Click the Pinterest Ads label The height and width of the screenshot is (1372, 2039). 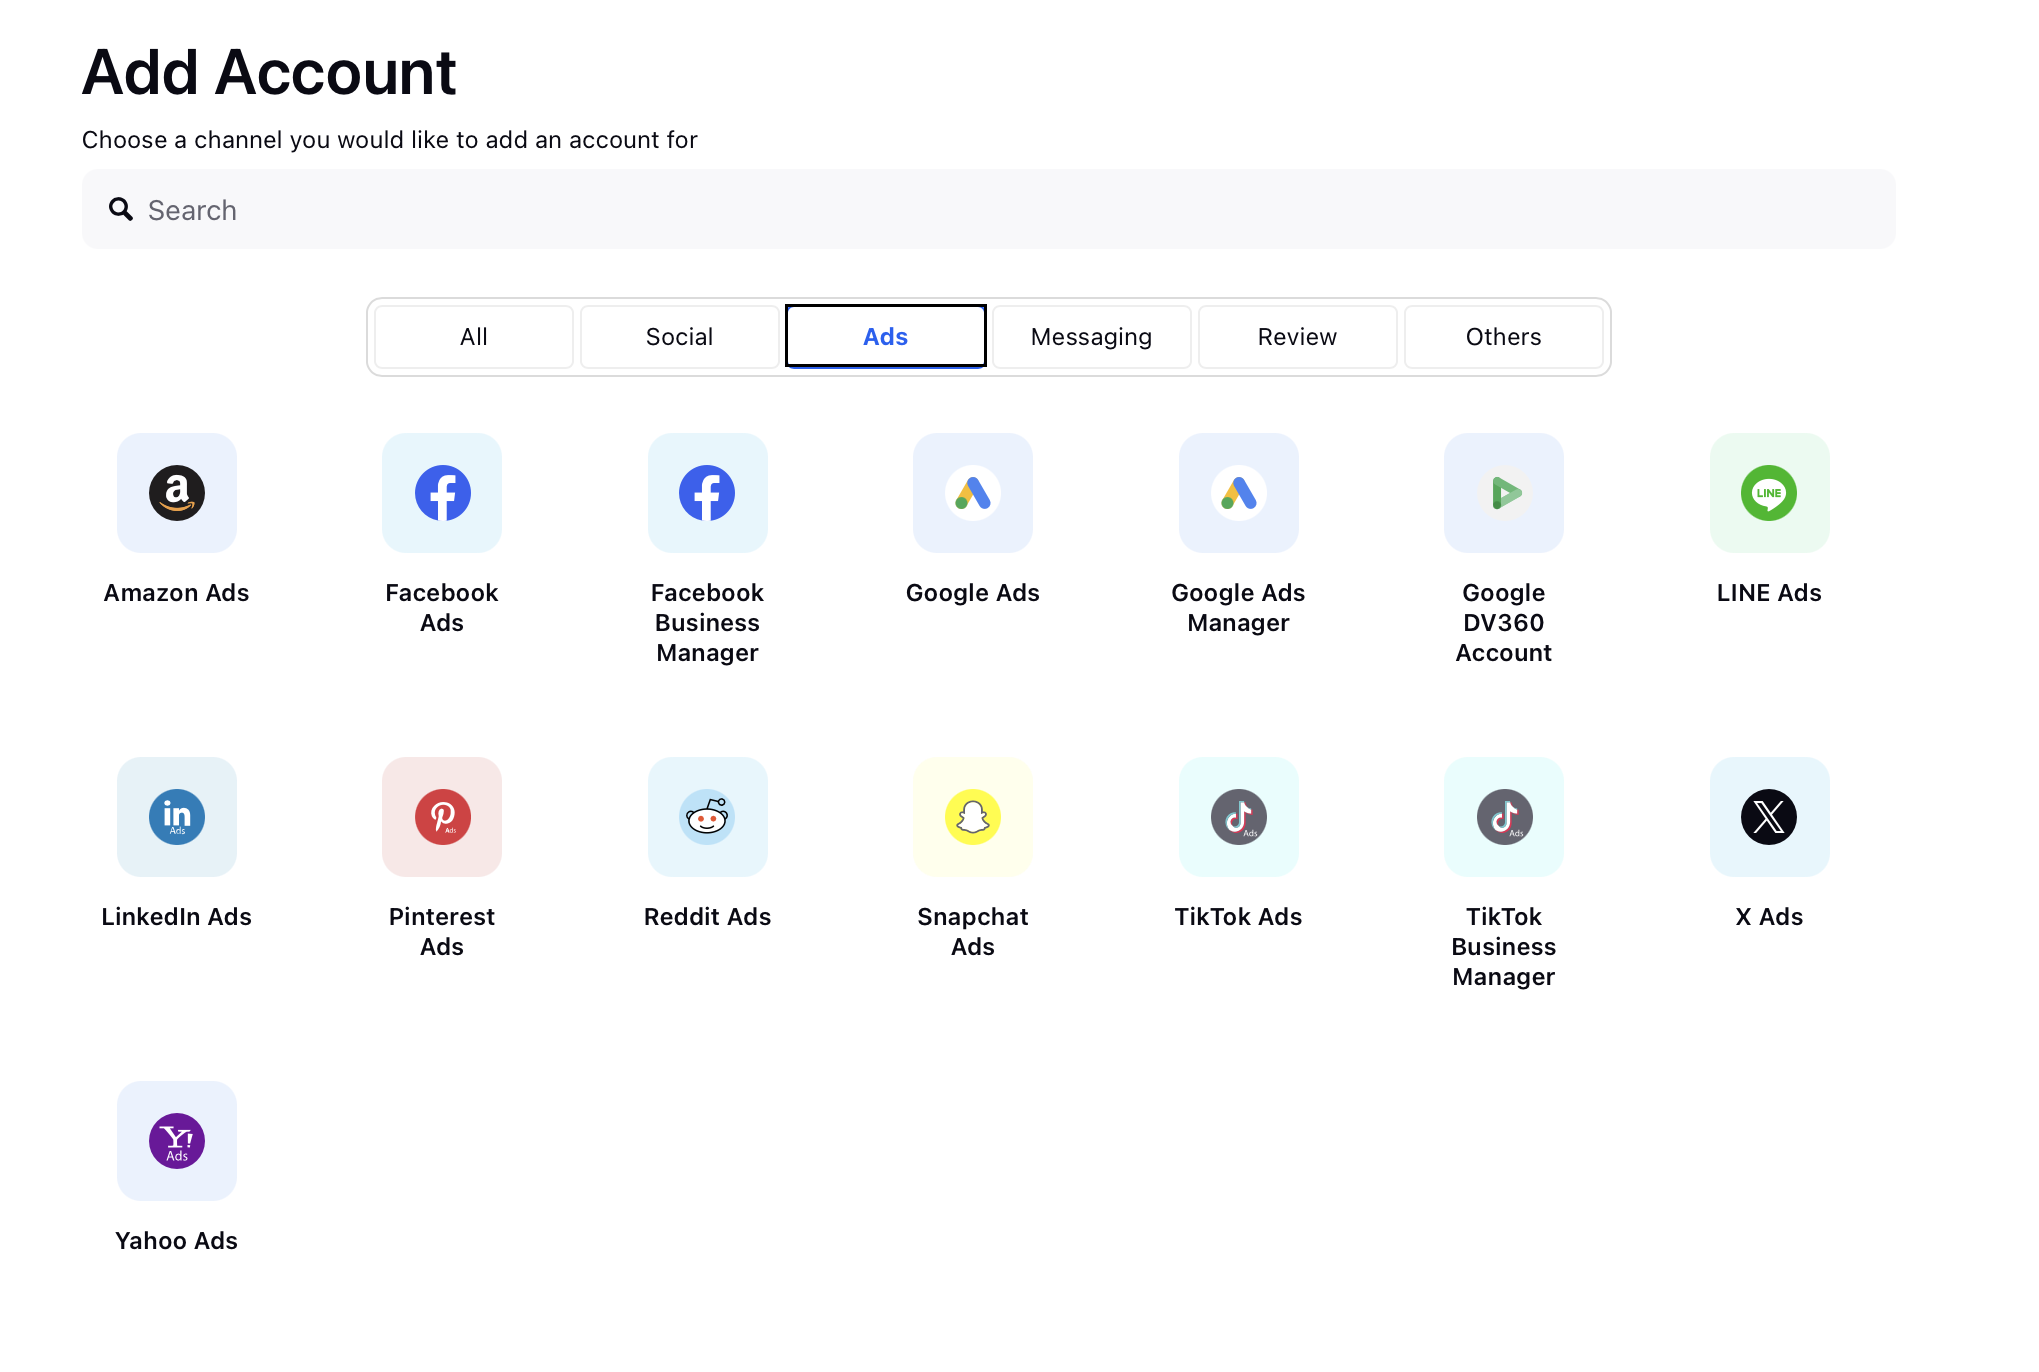442,932
